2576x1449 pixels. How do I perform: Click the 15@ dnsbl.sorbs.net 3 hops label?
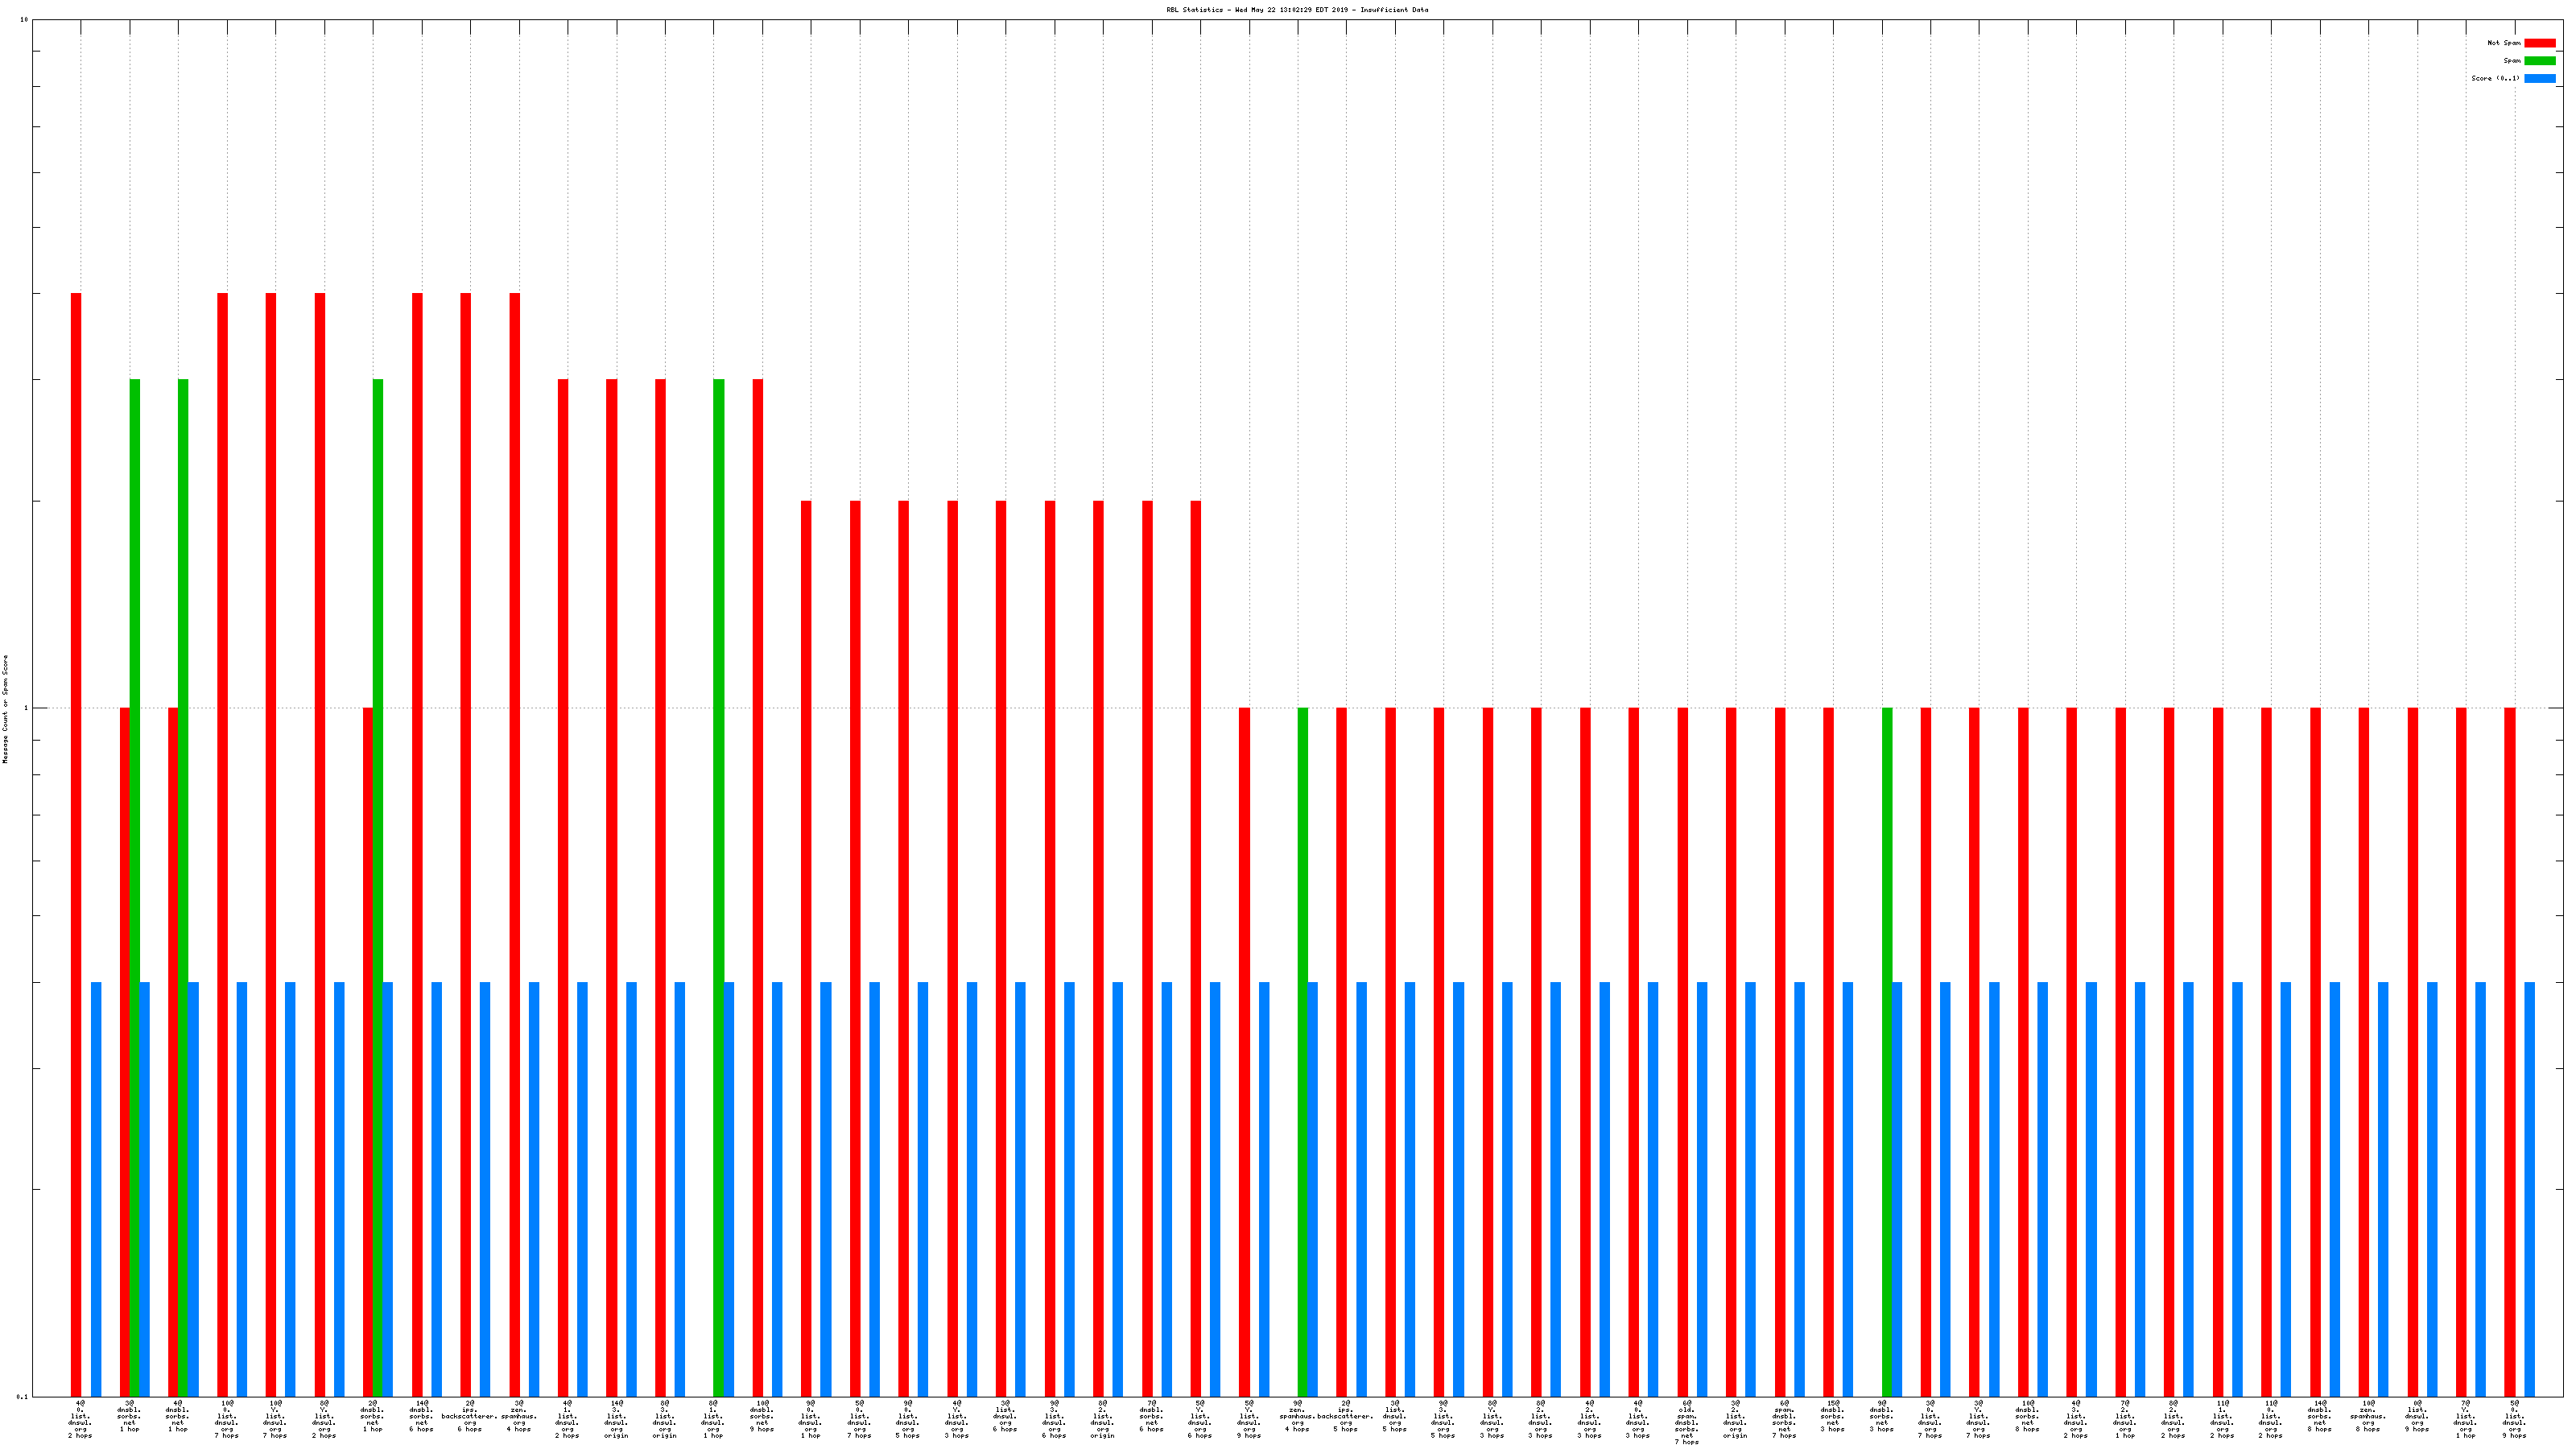(x=1832, y=1416)
